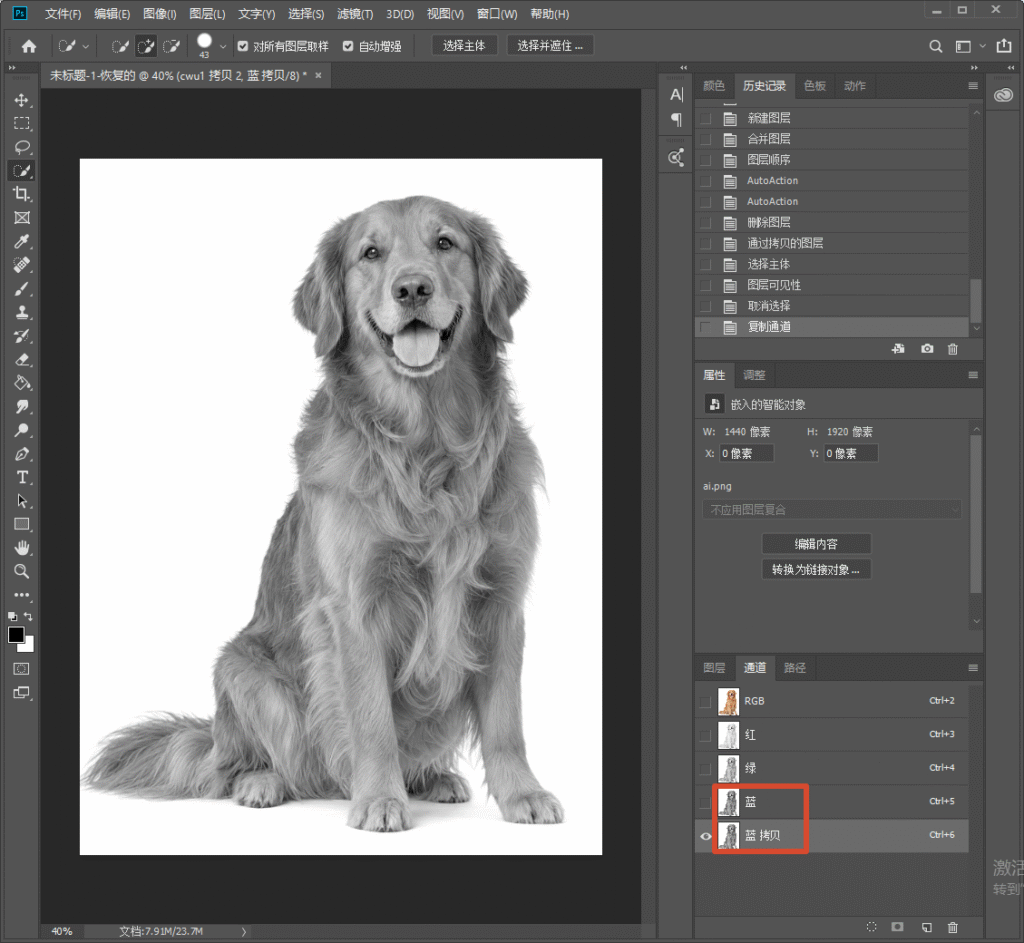This screenshot has height=943, width=1024.
Task: Save selection as channel icon
Action: point(898,927)
